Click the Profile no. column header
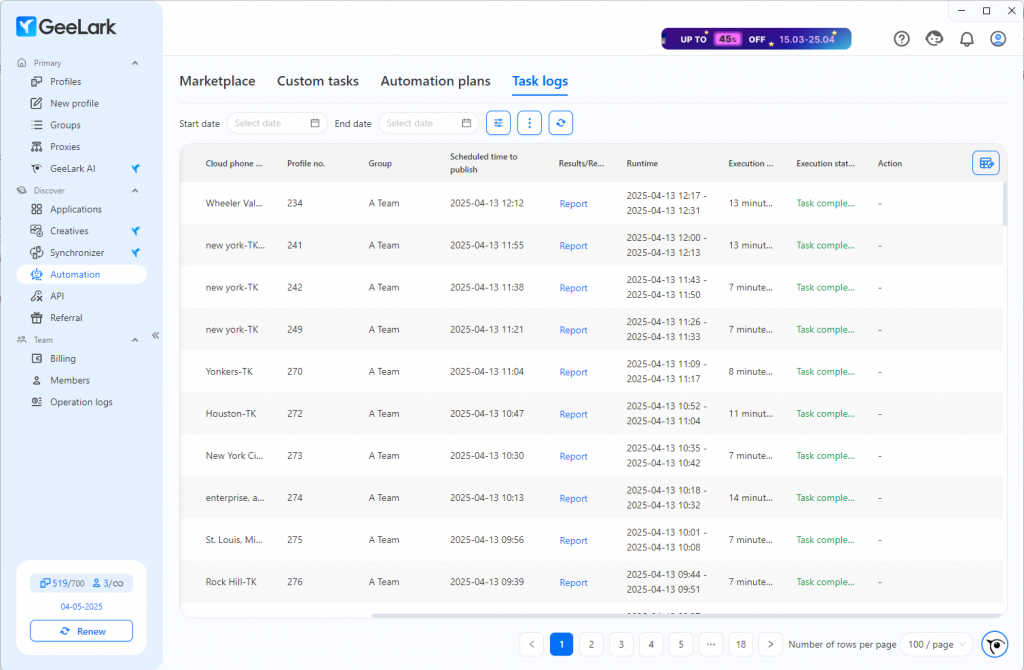 coord(306,163)
